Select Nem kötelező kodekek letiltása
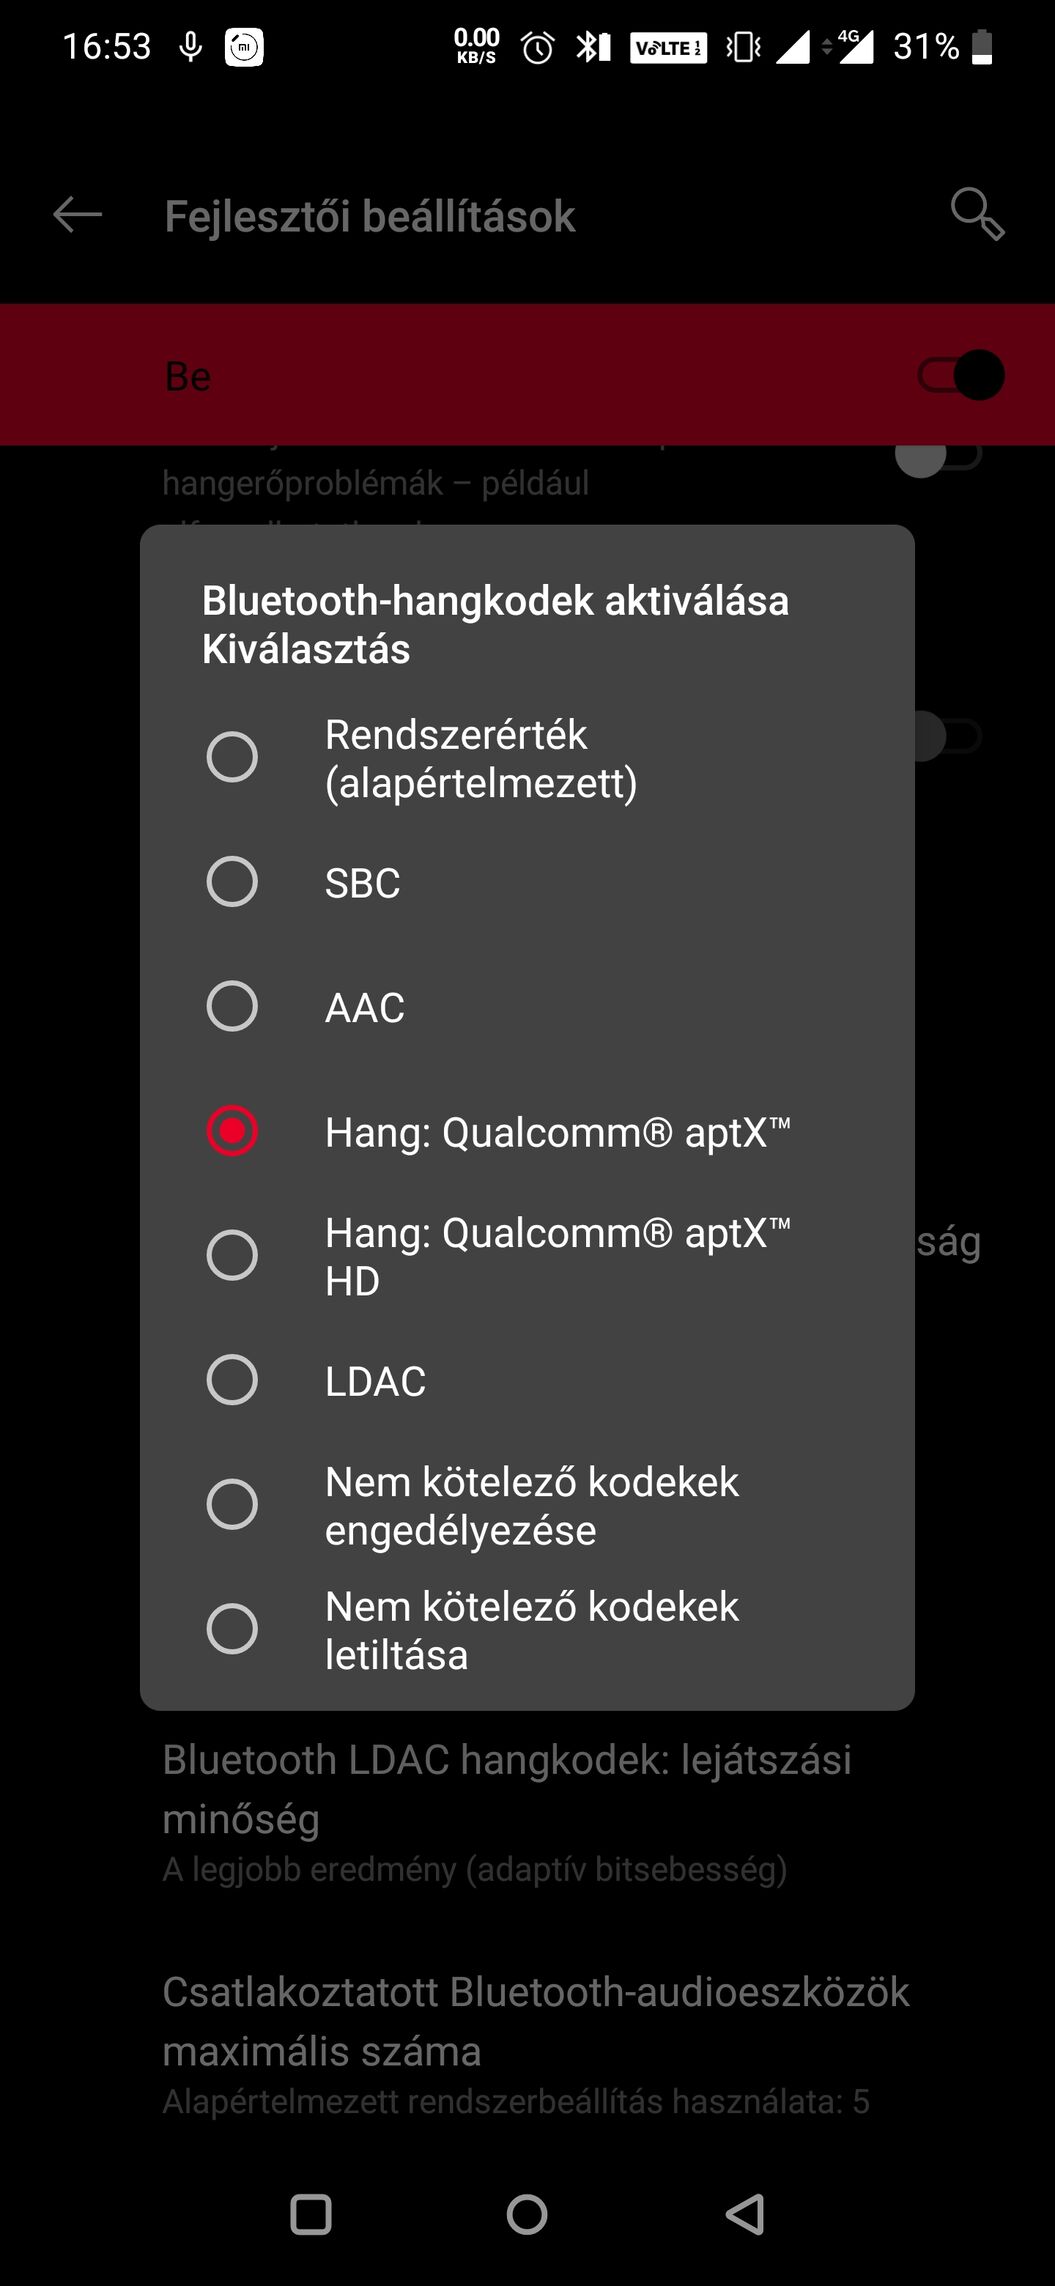Screen dimensions: 1055x2286 [232, 1629]
